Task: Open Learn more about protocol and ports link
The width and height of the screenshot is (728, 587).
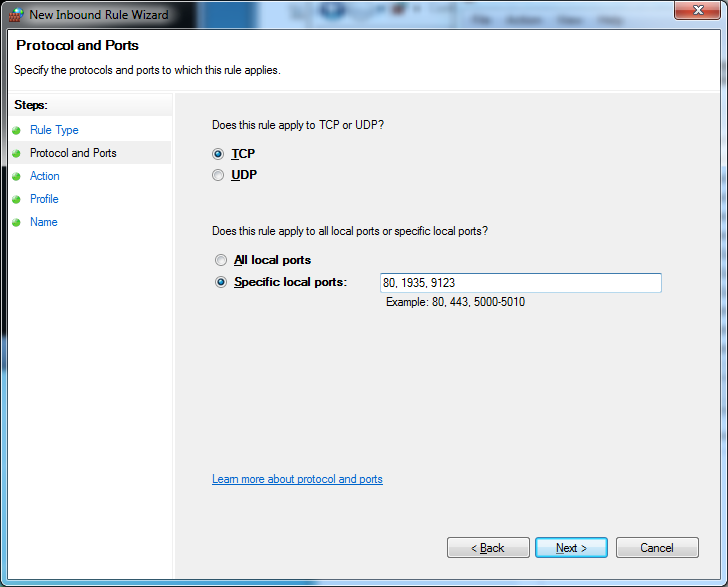Action: pyautogui.click(x=297, y=479)
